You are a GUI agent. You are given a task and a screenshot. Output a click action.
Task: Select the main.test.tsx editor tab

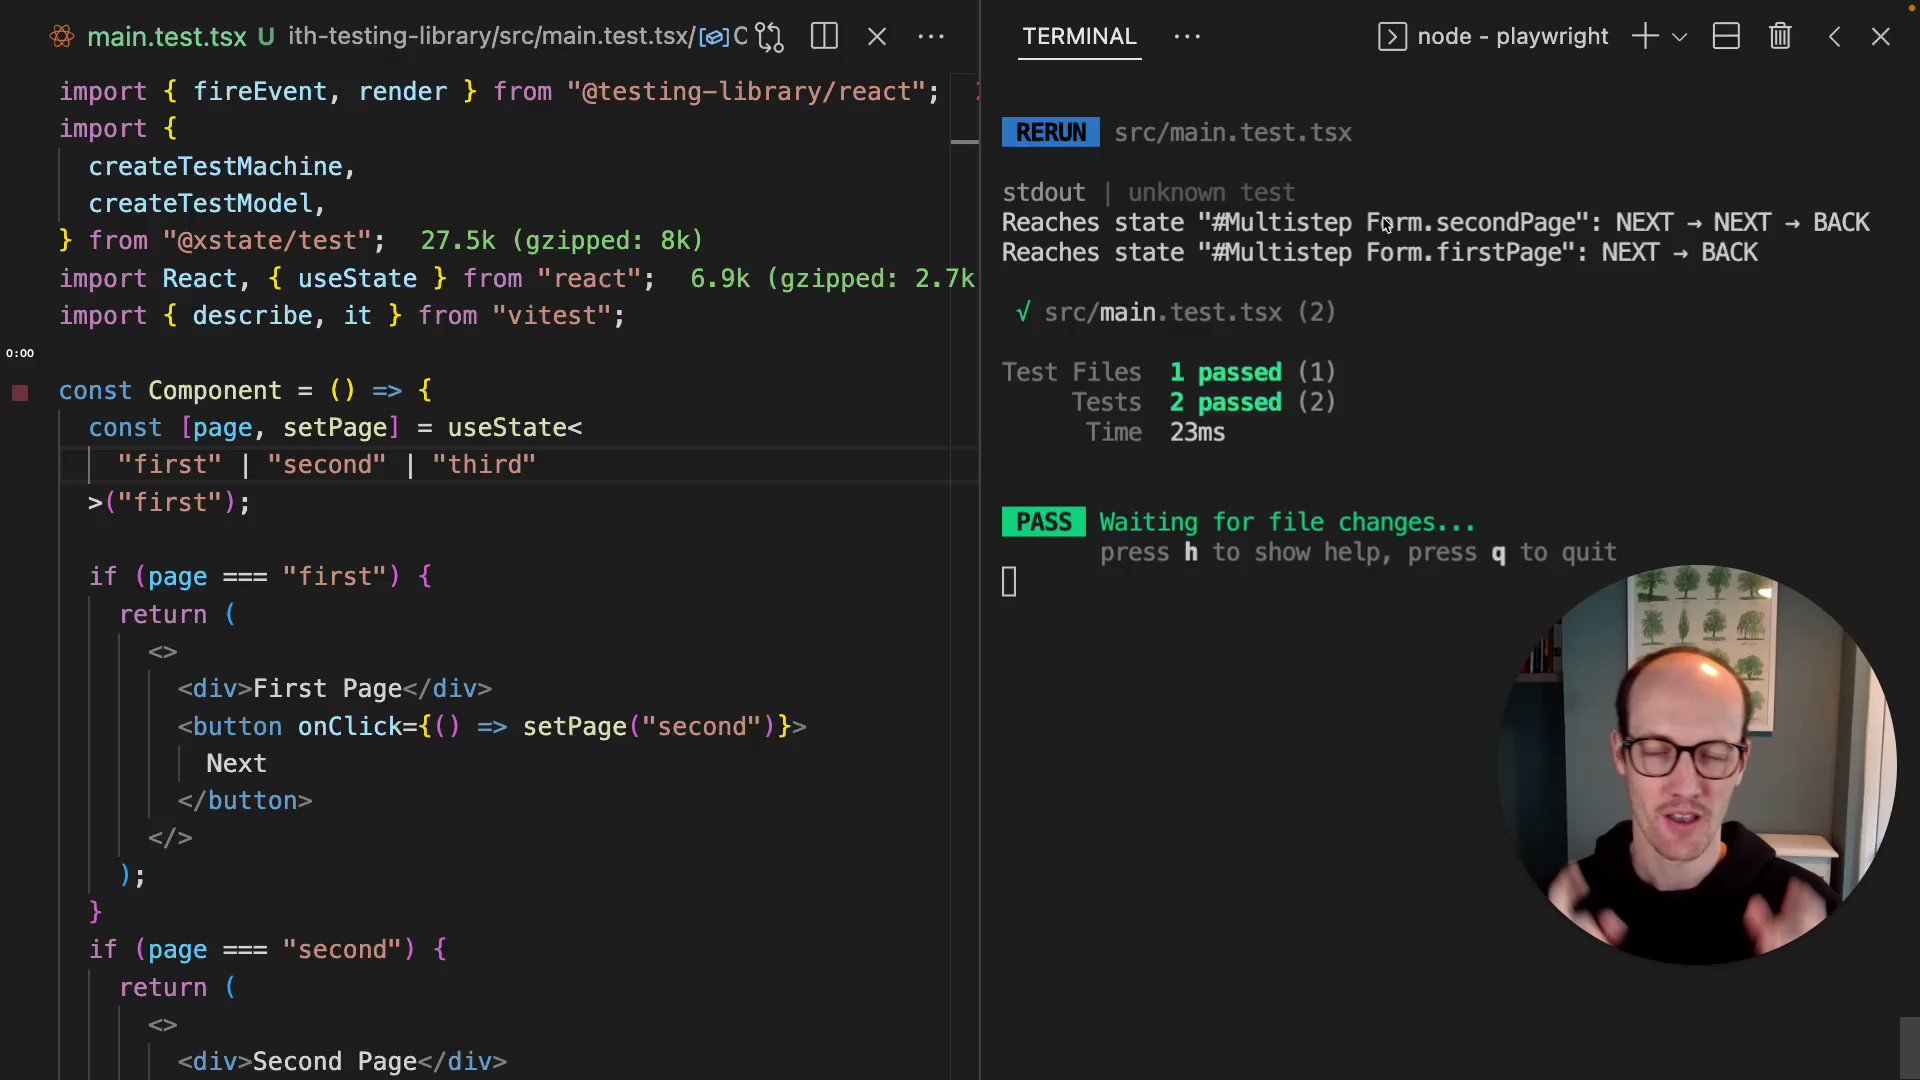coord(167,36)
